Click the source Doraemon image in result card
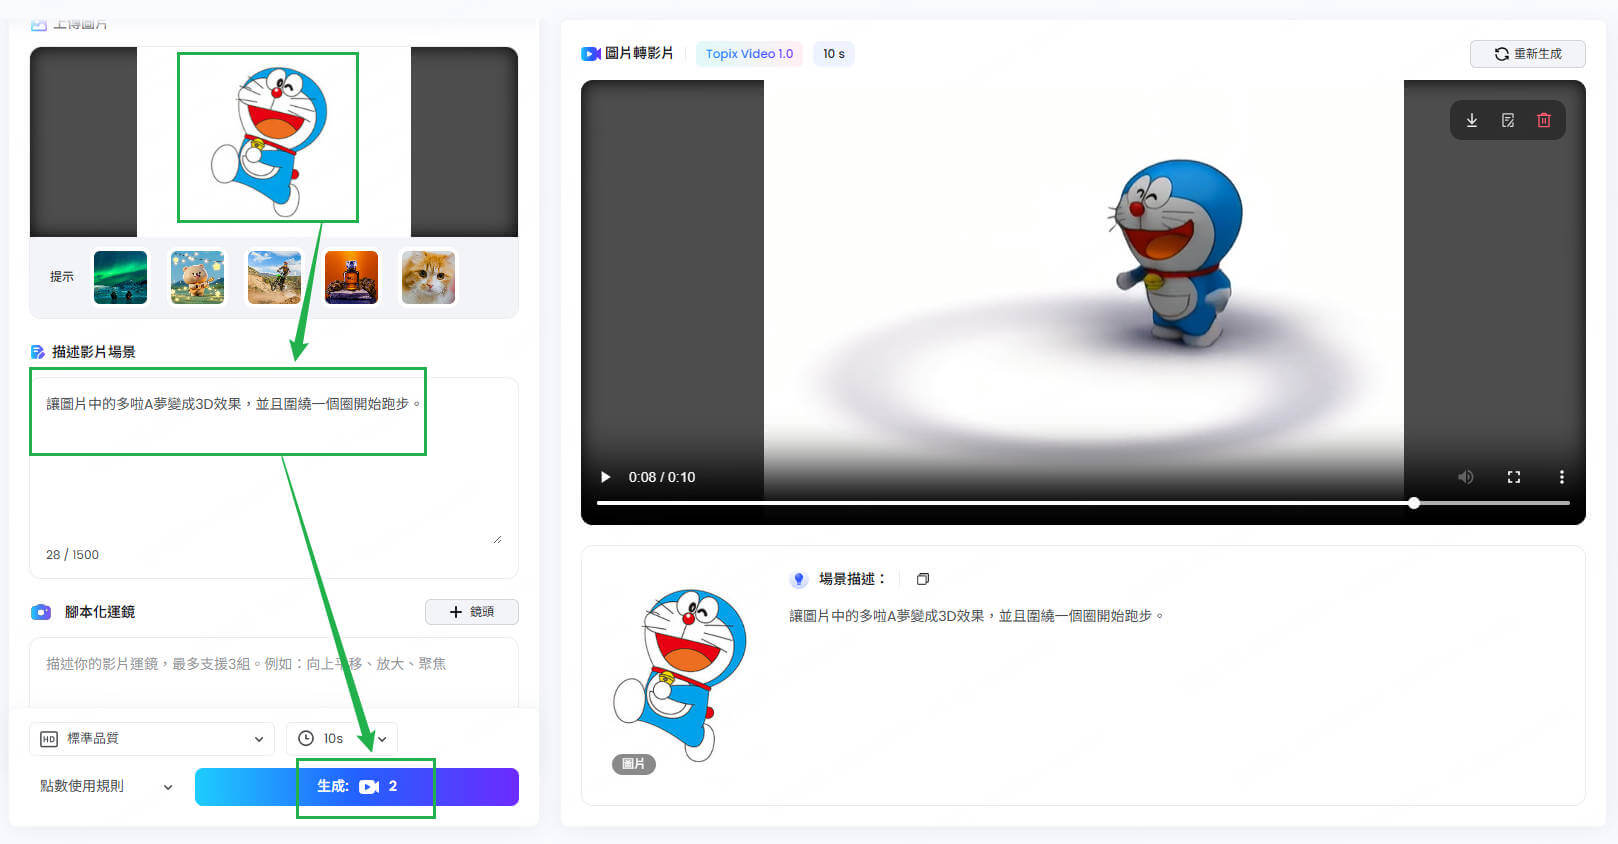 tap(678, 675)
